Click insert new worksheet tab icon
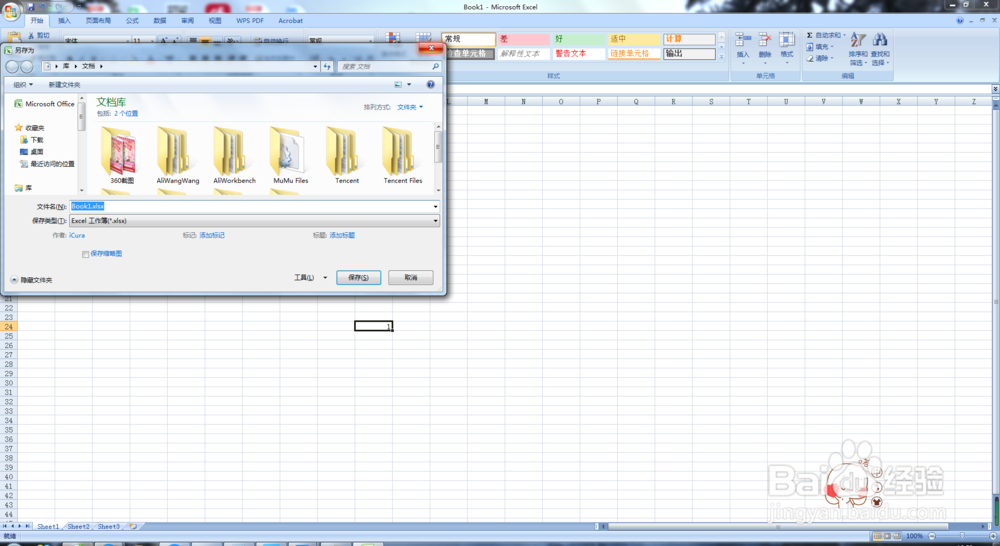This screenshot has height=546, width=1000. click(133, 526)
